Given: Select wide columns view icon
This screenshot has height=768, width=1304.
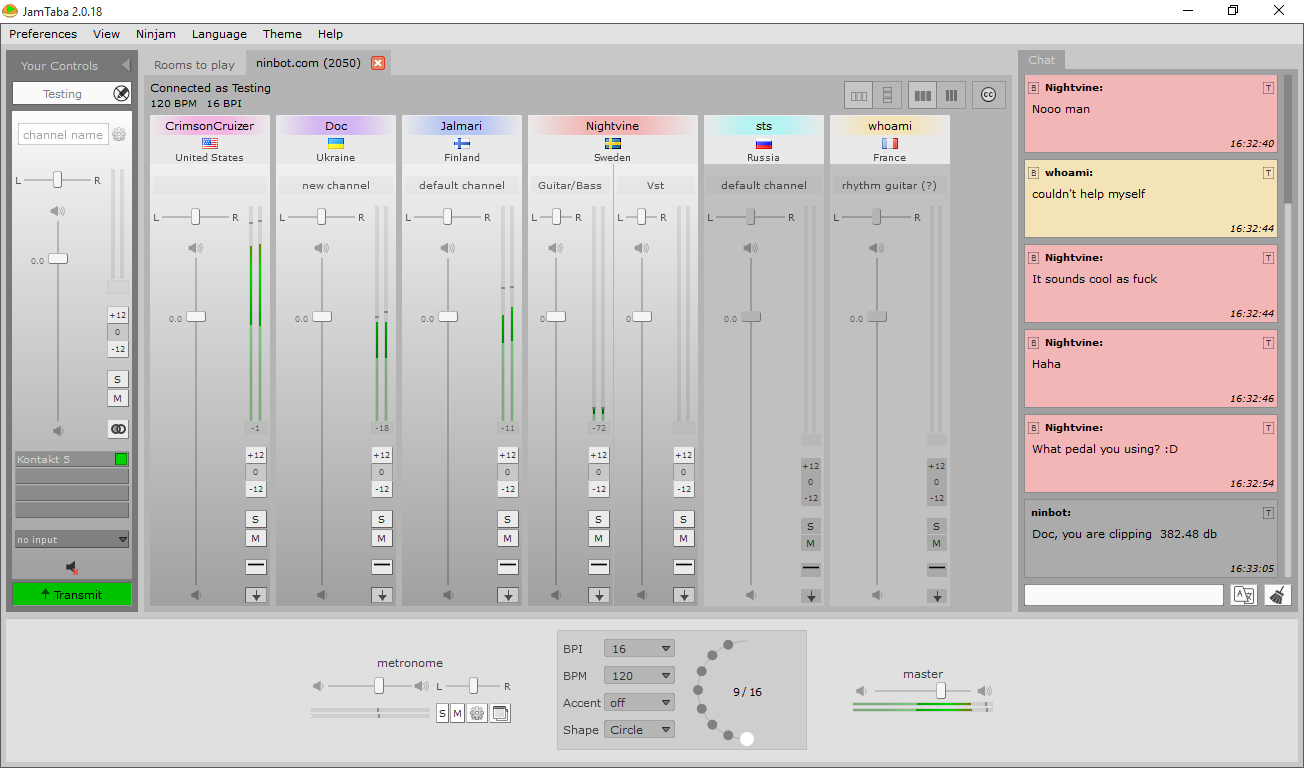Looking at the screenshot, I should tap(923, 95).
